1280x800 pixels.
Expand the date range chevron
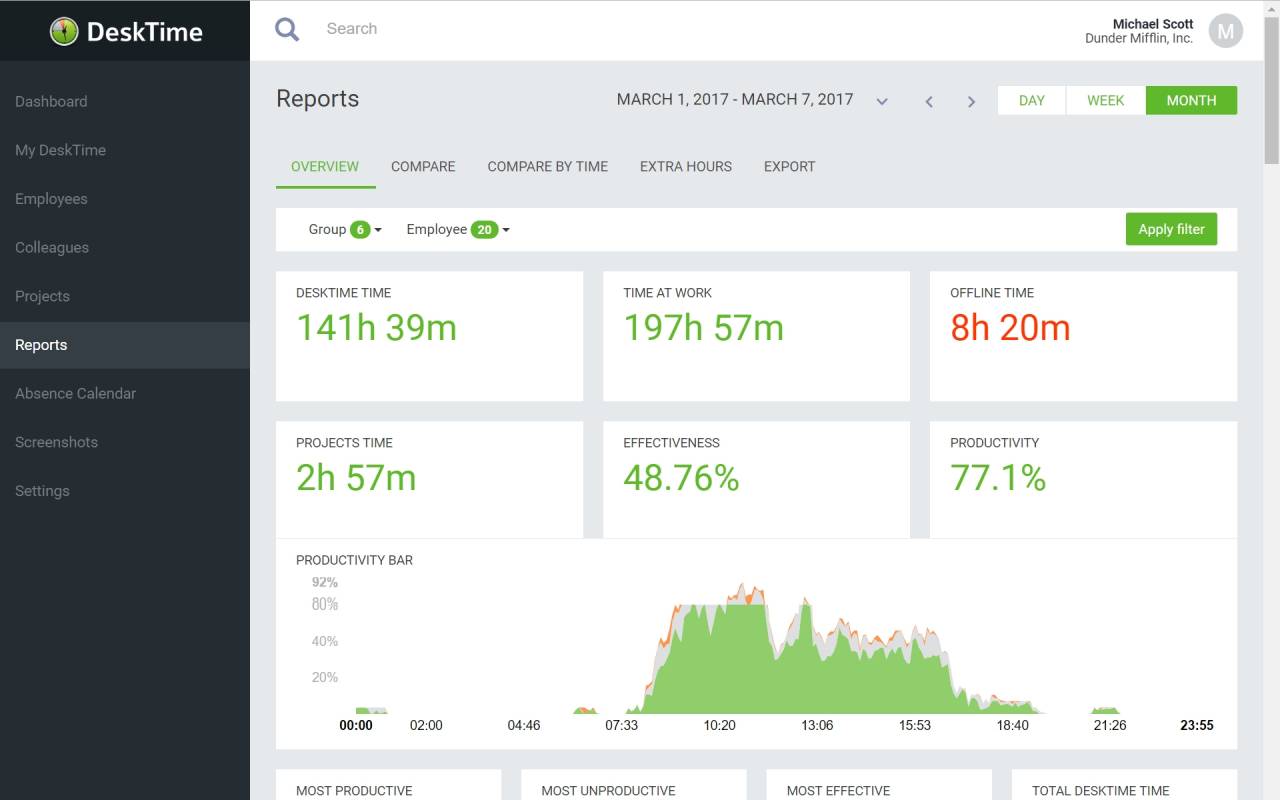pos(882,101)
